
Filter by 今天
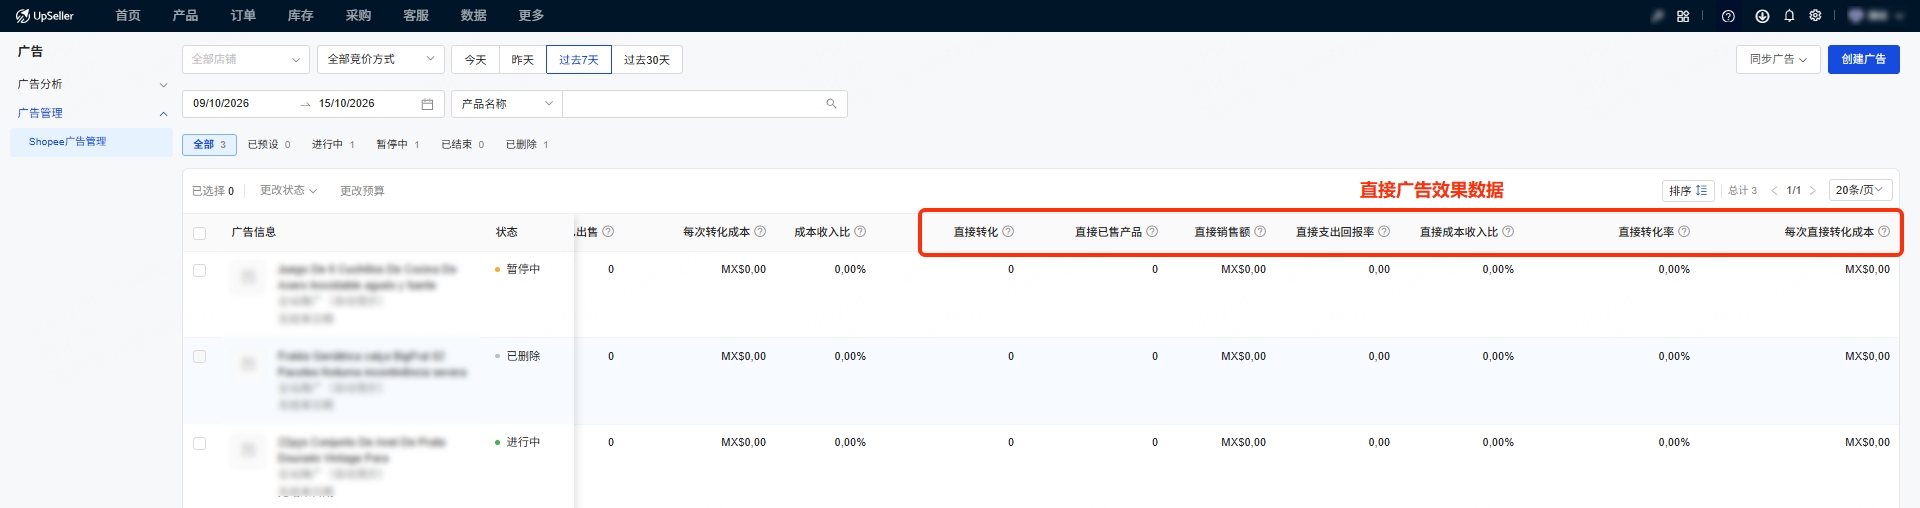click(475, 60)
